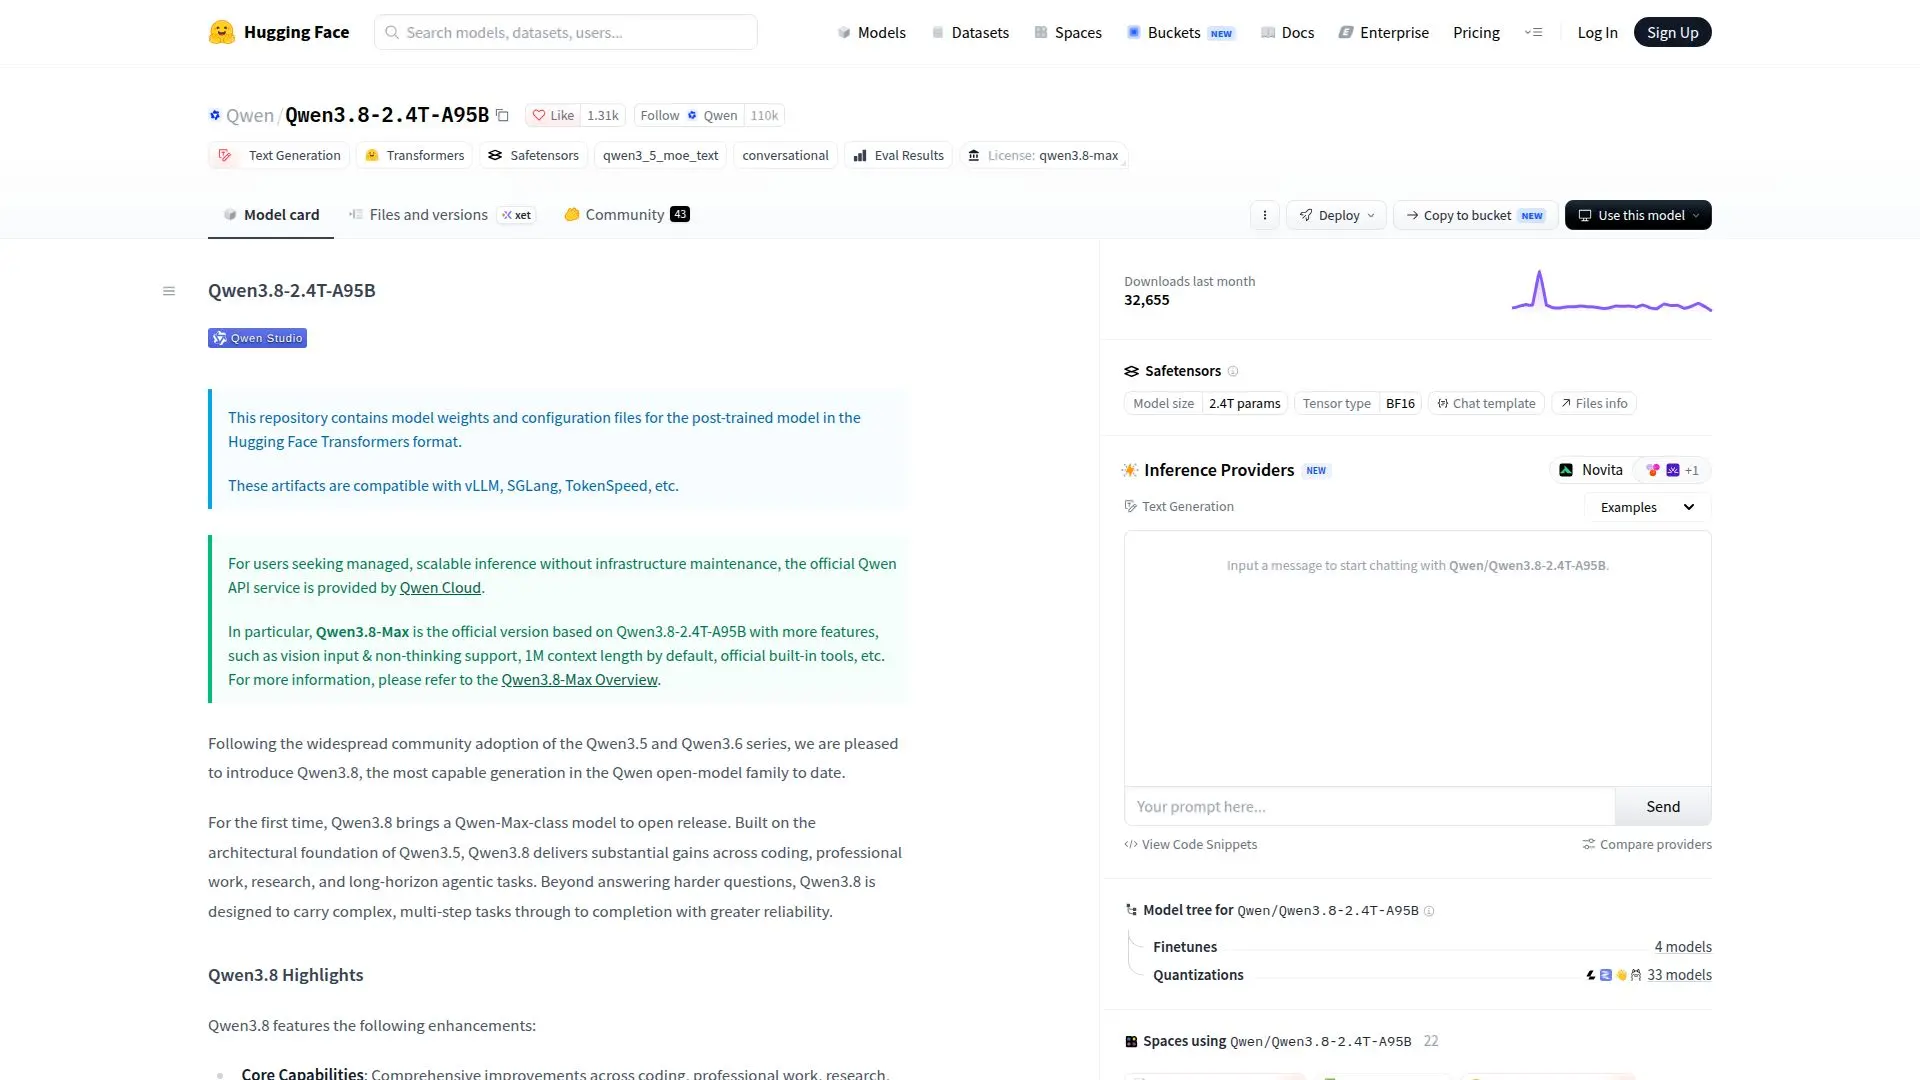This screenshot has width=1920, height=1080.
Task: Open the table of contents hamburger icon
Action: coord(169,291)
